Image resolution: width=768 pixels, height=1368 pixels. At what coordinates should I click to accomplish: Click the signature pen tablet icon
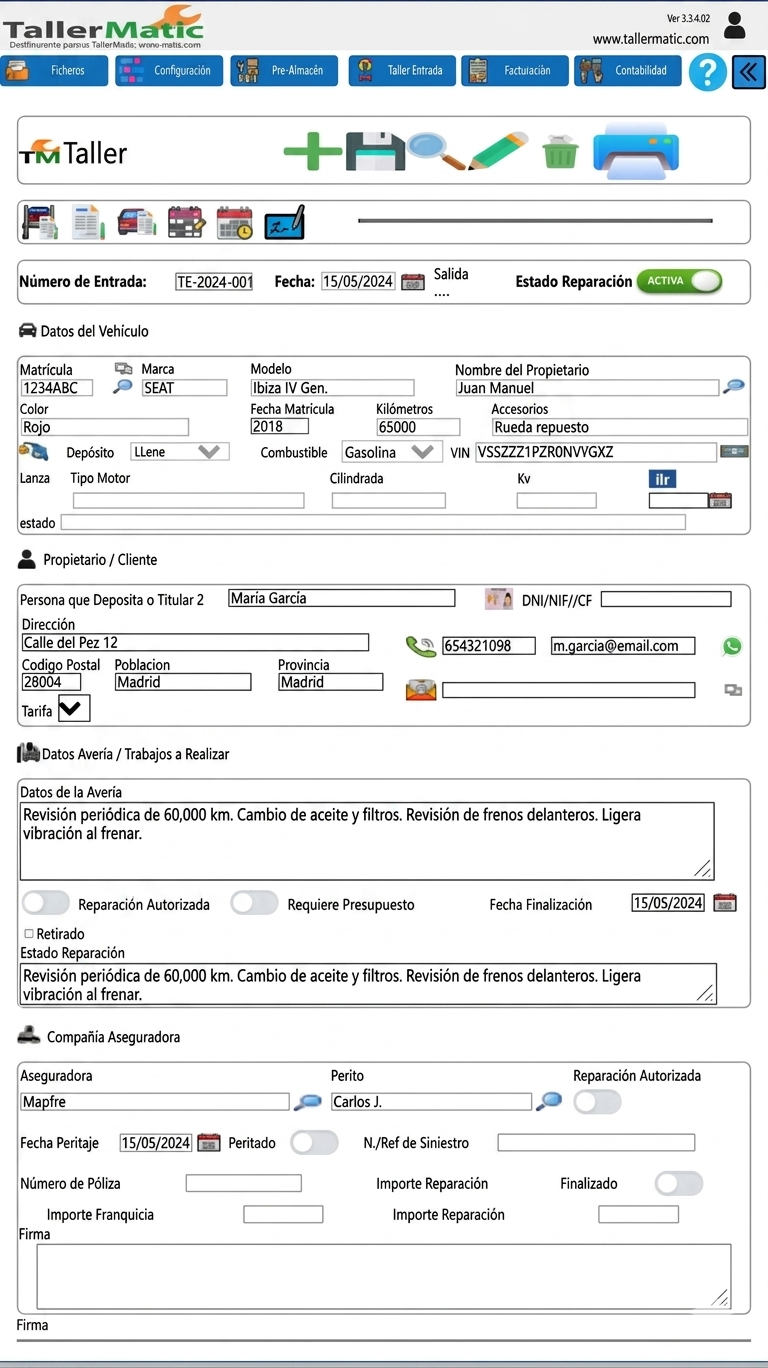[284, 222]
